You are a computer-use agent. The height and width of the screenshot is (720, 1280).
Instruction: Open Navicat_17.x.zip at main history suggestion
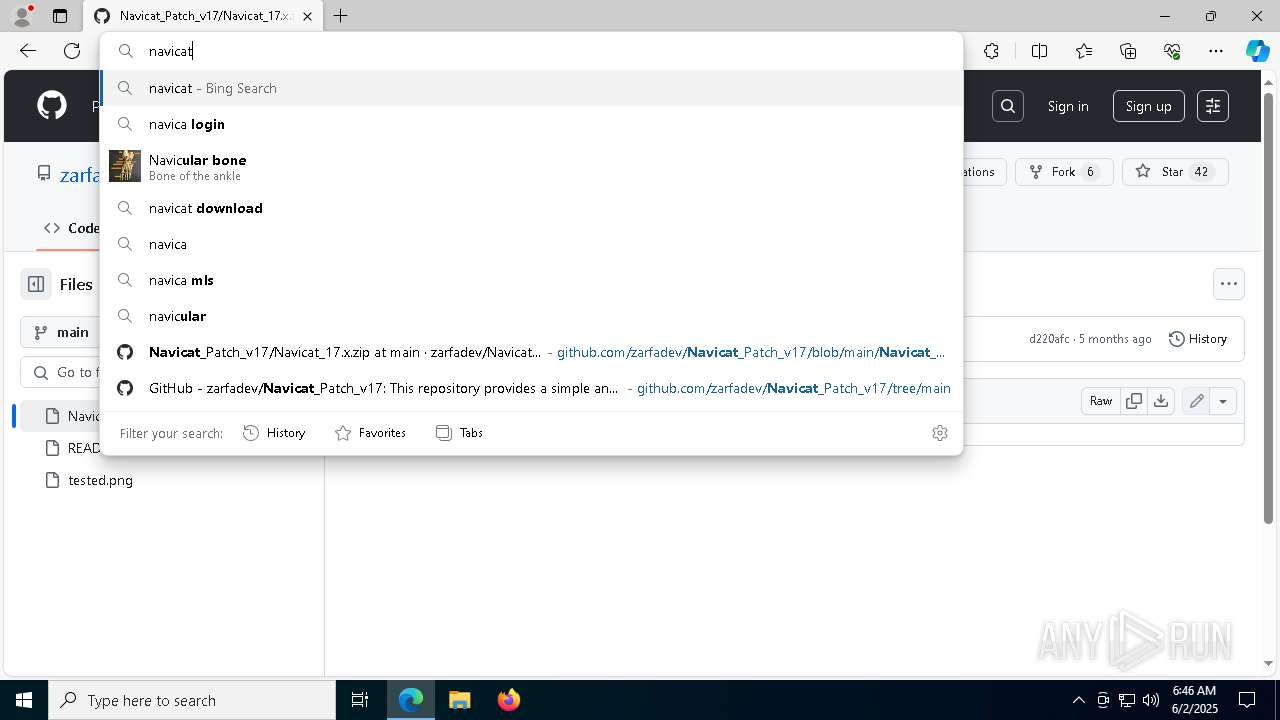pyautogui.click(x=531, y=352)
